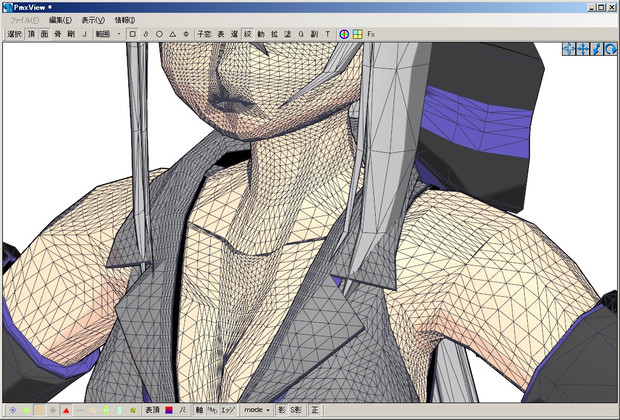Toggle the 影 shadow display button
The width and height of the screenshot is (620, 420).
[x=282, y=410]
